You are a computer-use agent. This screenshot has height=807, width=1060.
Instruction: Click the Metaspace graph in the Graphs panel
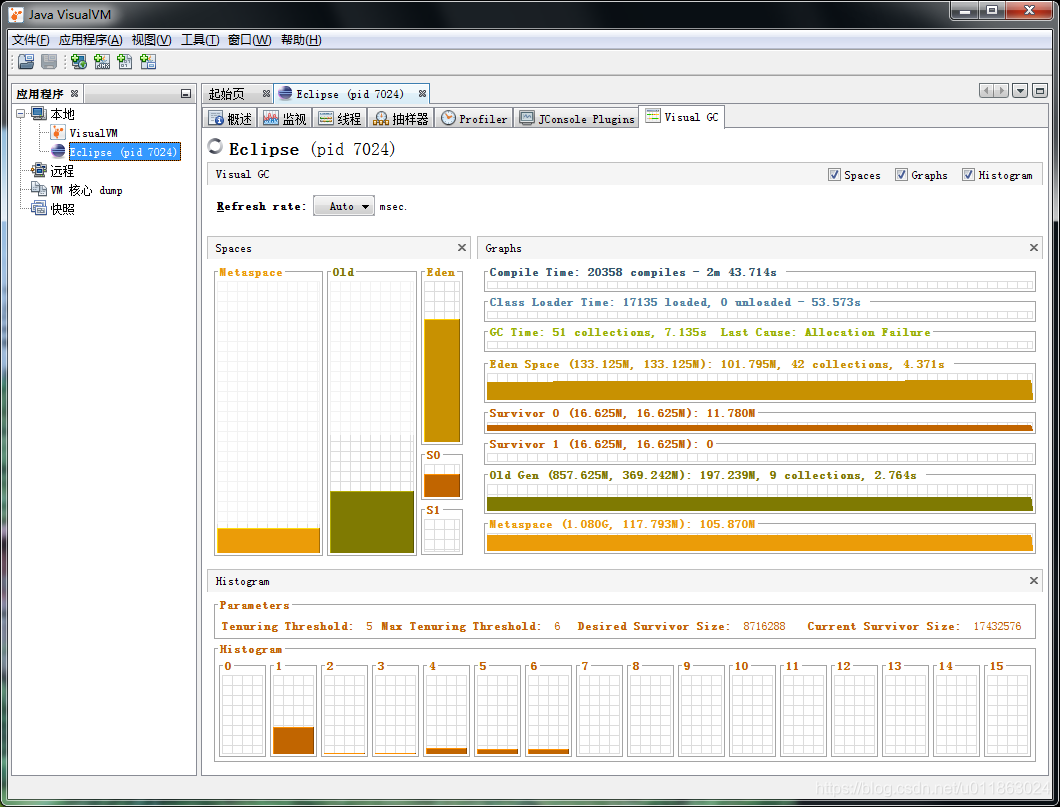tap(760, 542)
